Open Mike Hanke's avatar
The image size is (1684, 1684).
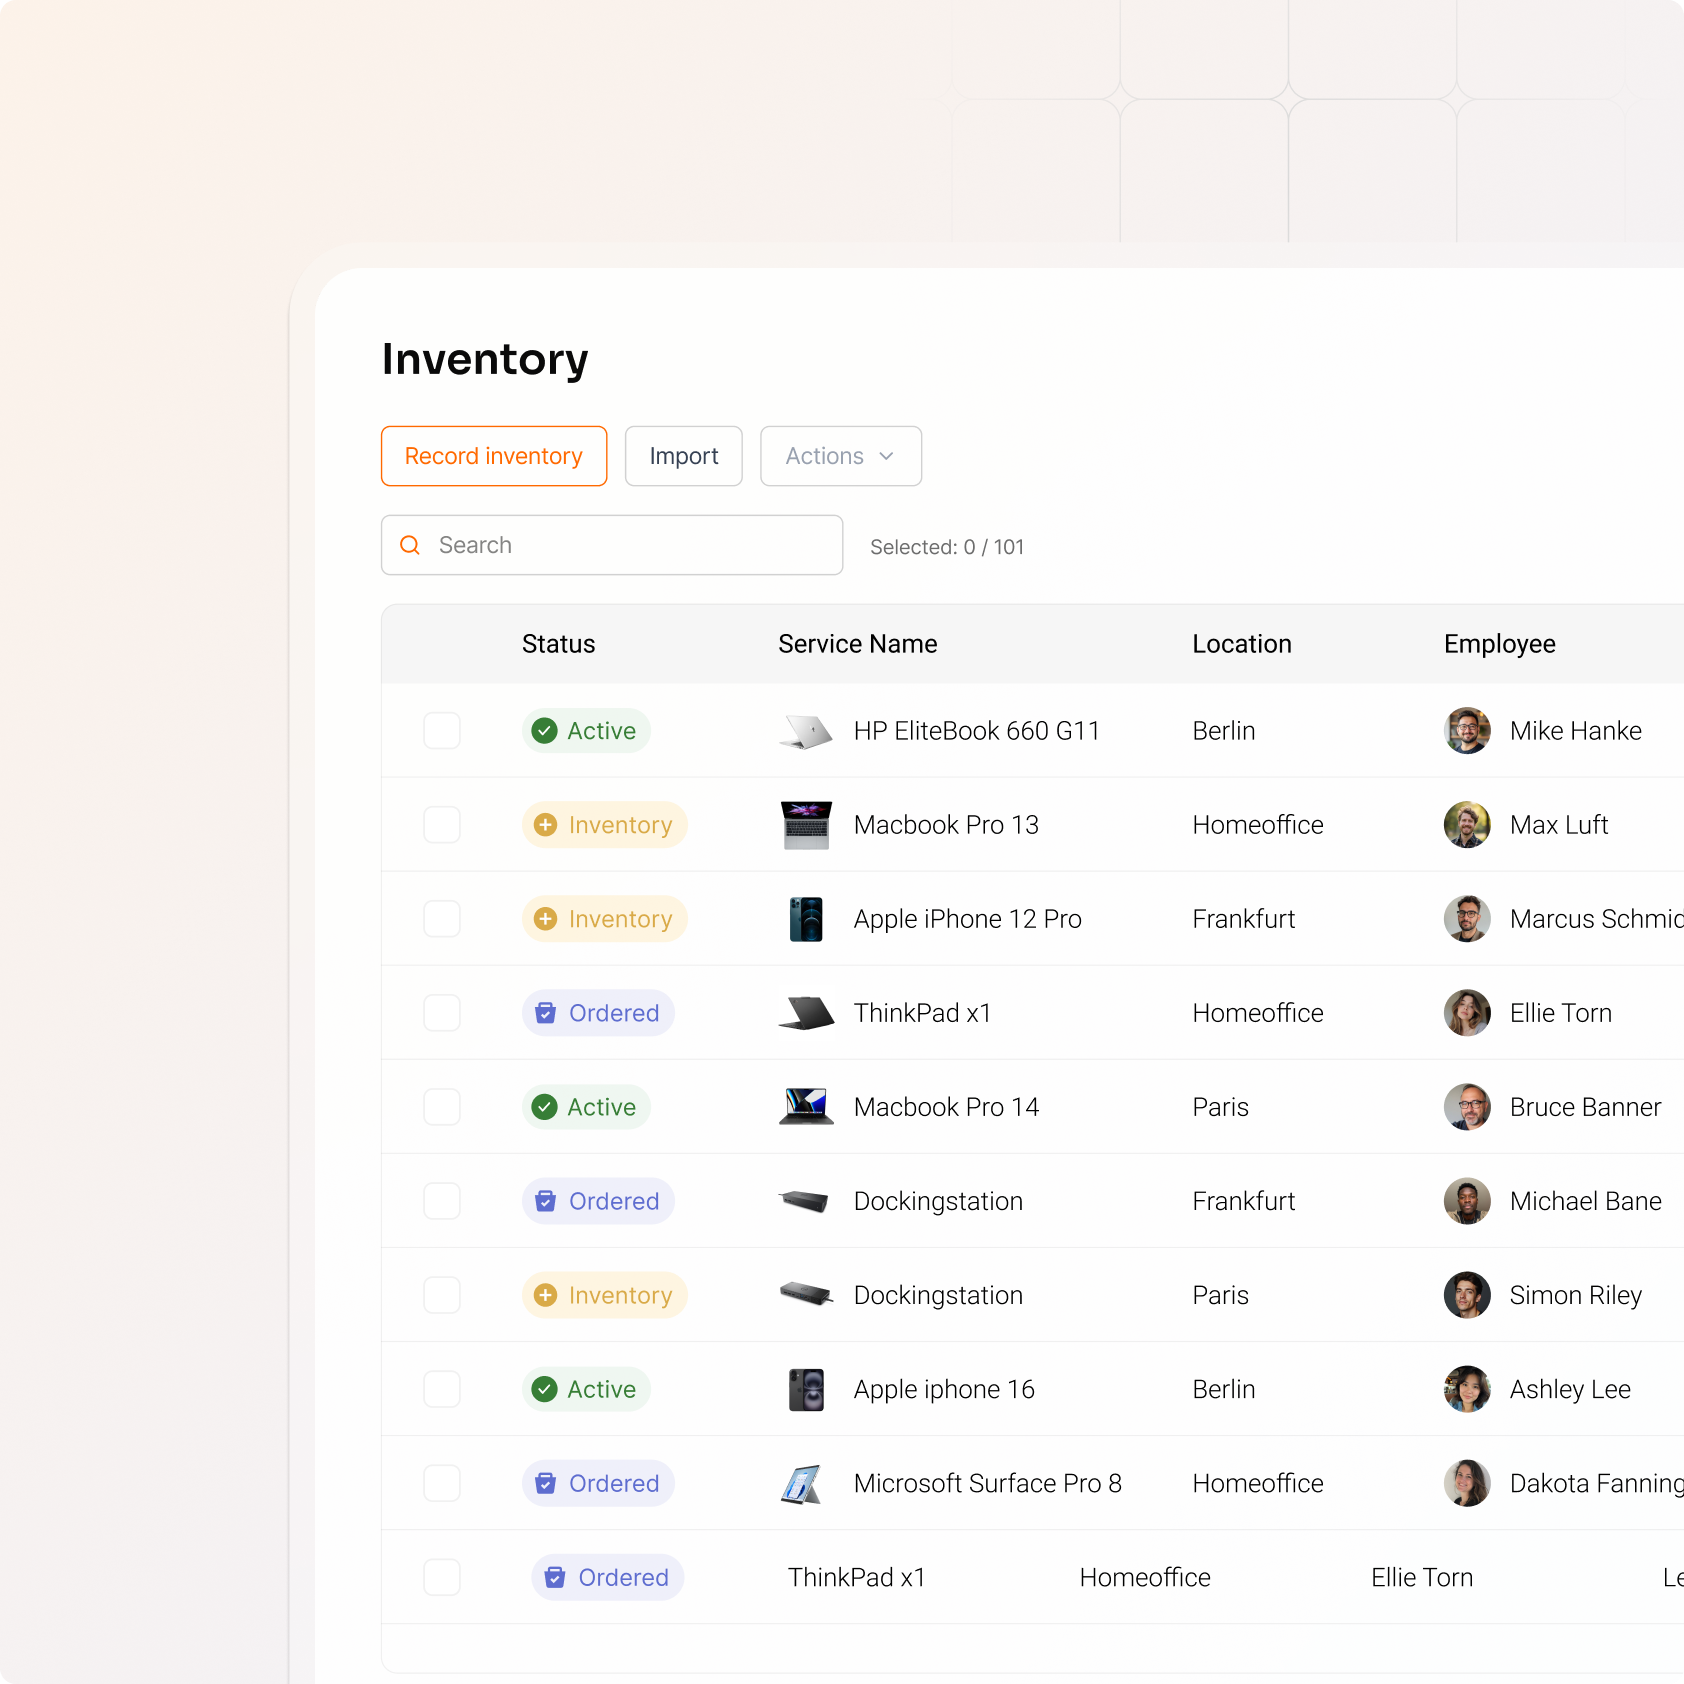[1467, 731]
